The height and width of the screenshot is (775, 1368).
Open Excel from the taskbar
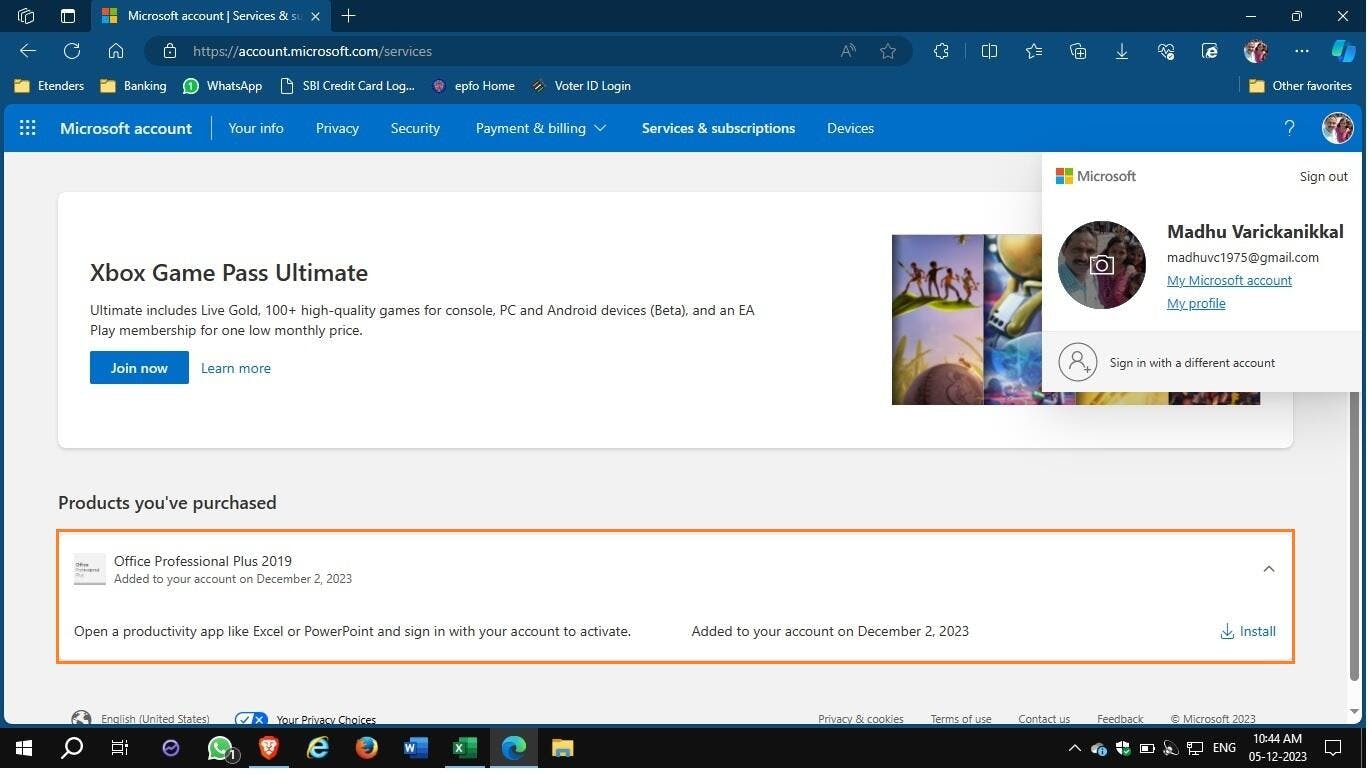coord(464,748)
